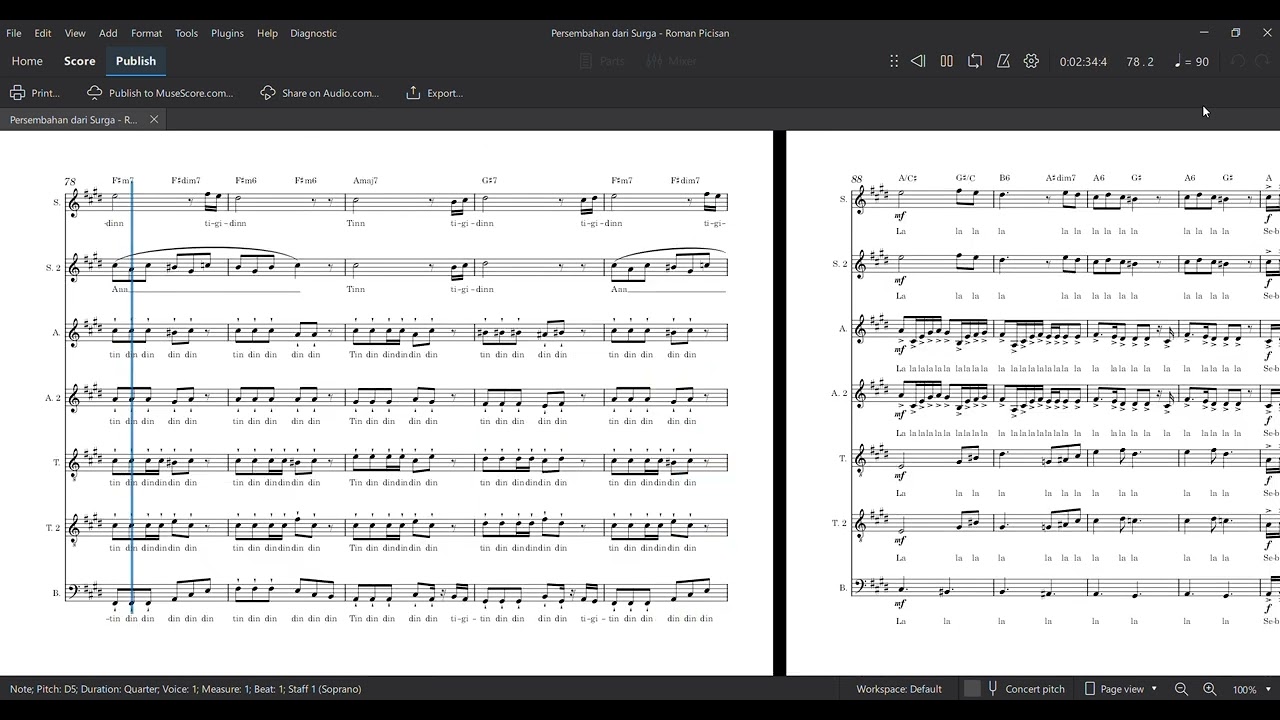Toggle the Concert pitch checkbox
The height and width of the screenshot is (720, 1280).
click(x=972, y=689)
